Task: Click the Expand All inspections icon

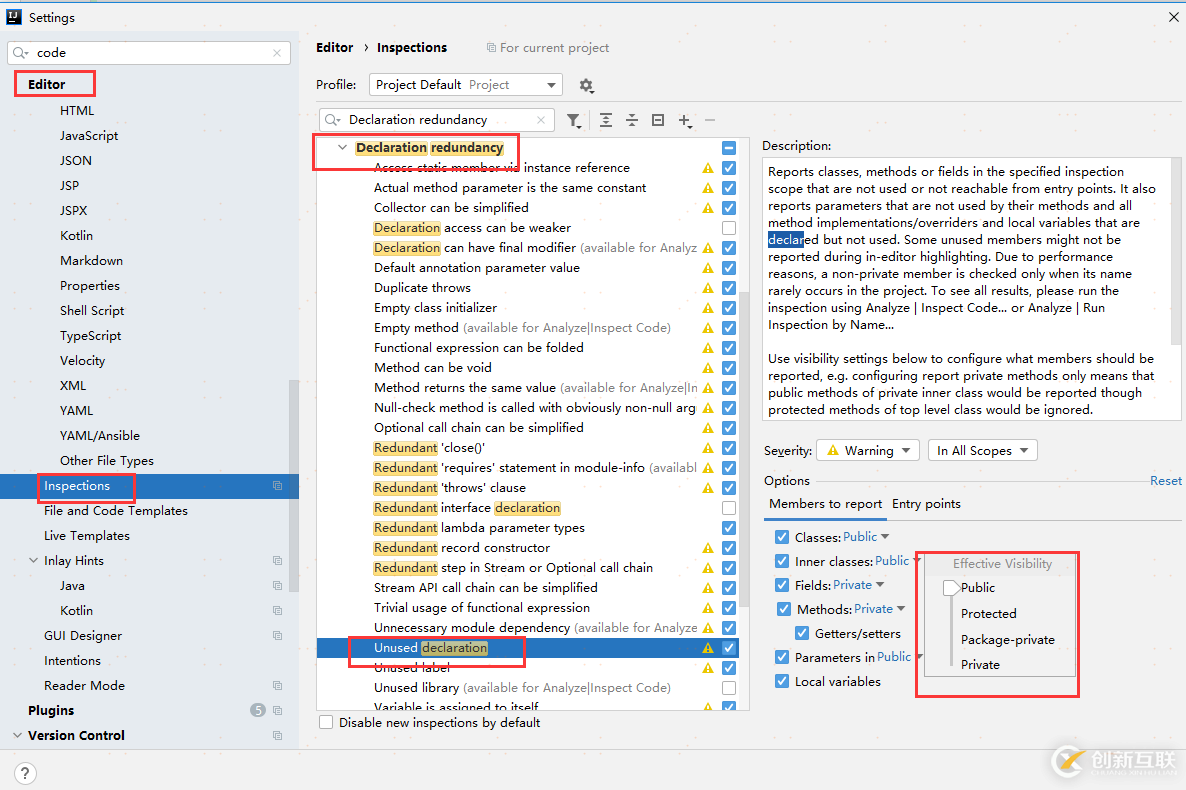Action: [606, 120]
